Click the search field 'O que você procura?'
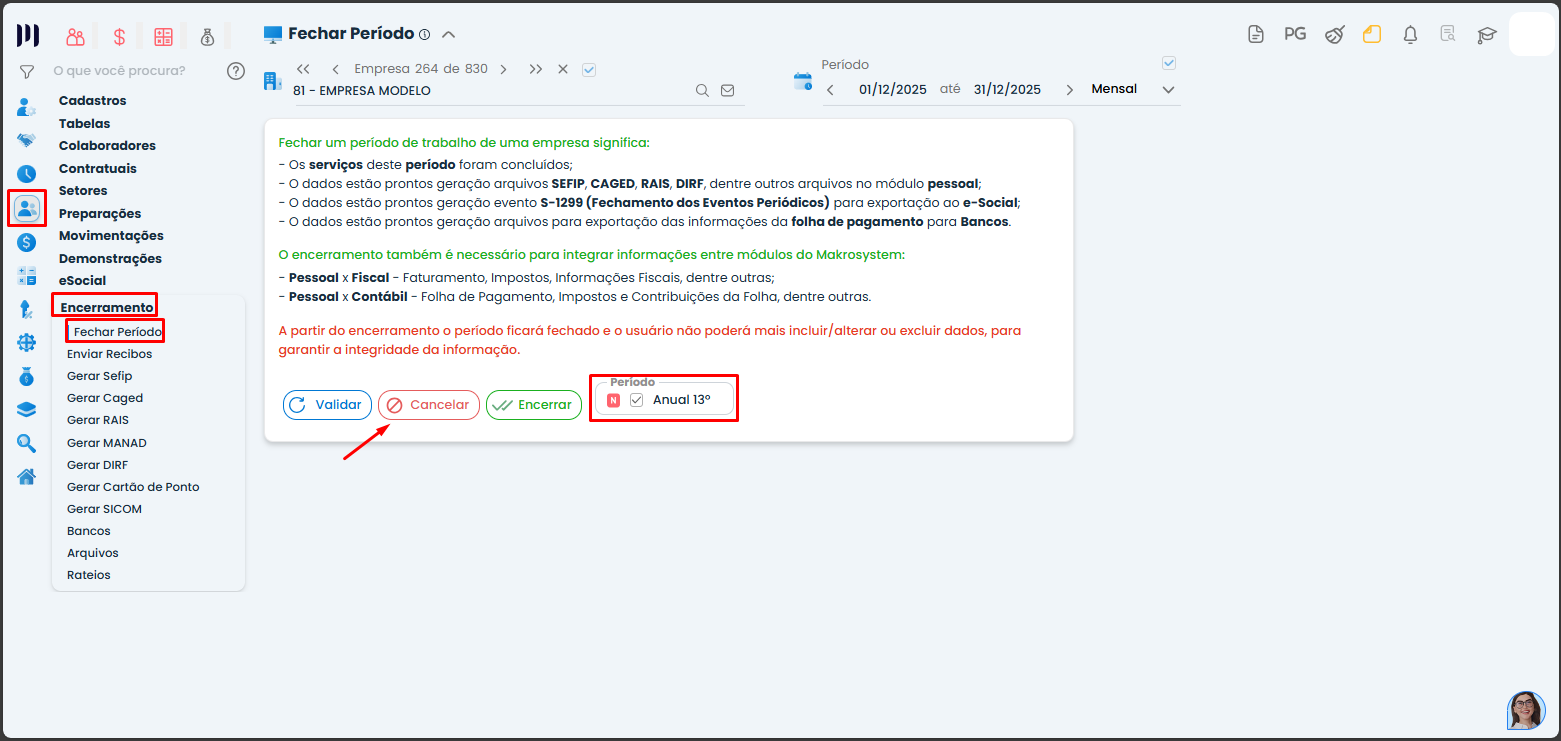The height and width of the screenshot is (741, 1561). click(119, 71)
